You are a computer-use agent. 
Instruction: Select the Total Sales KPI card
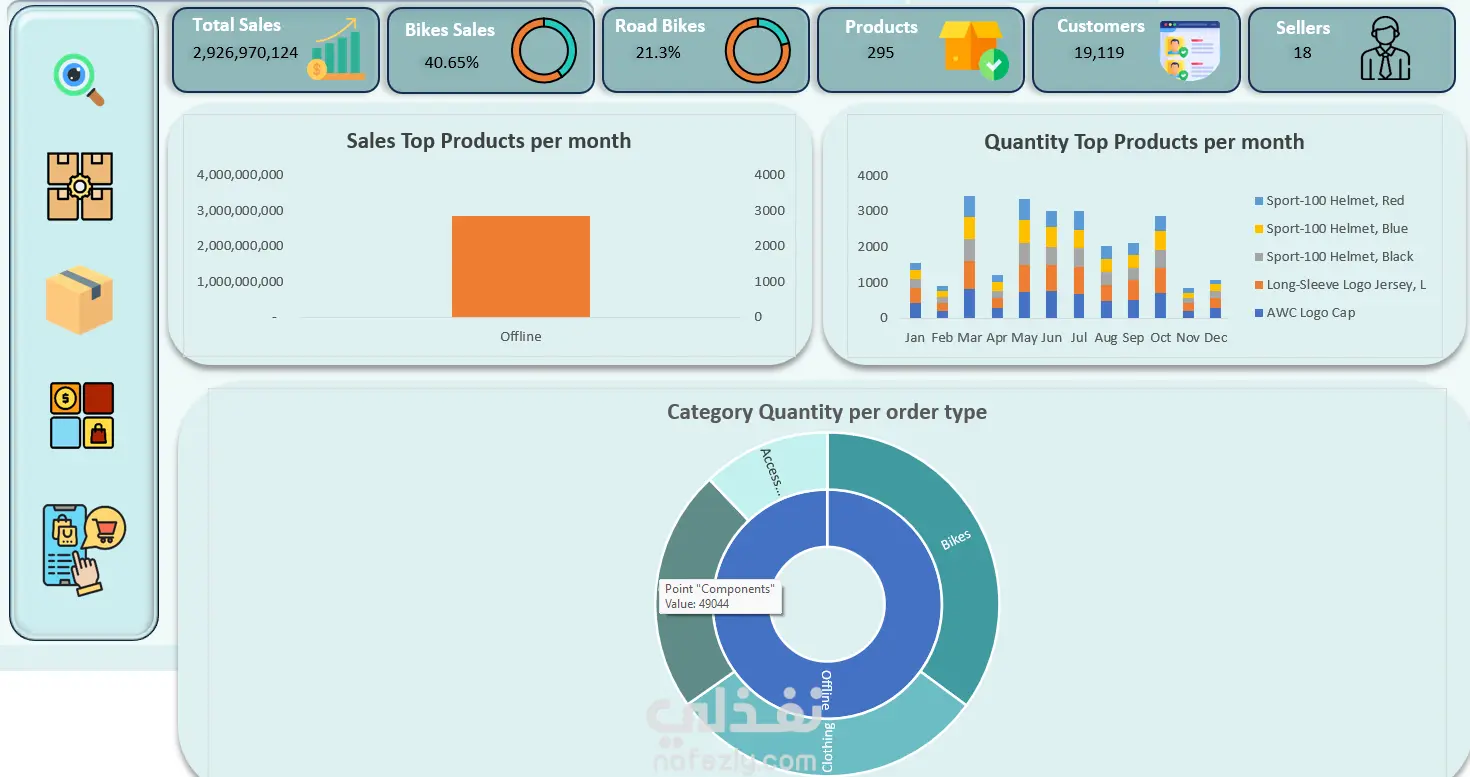pos(276,50)
